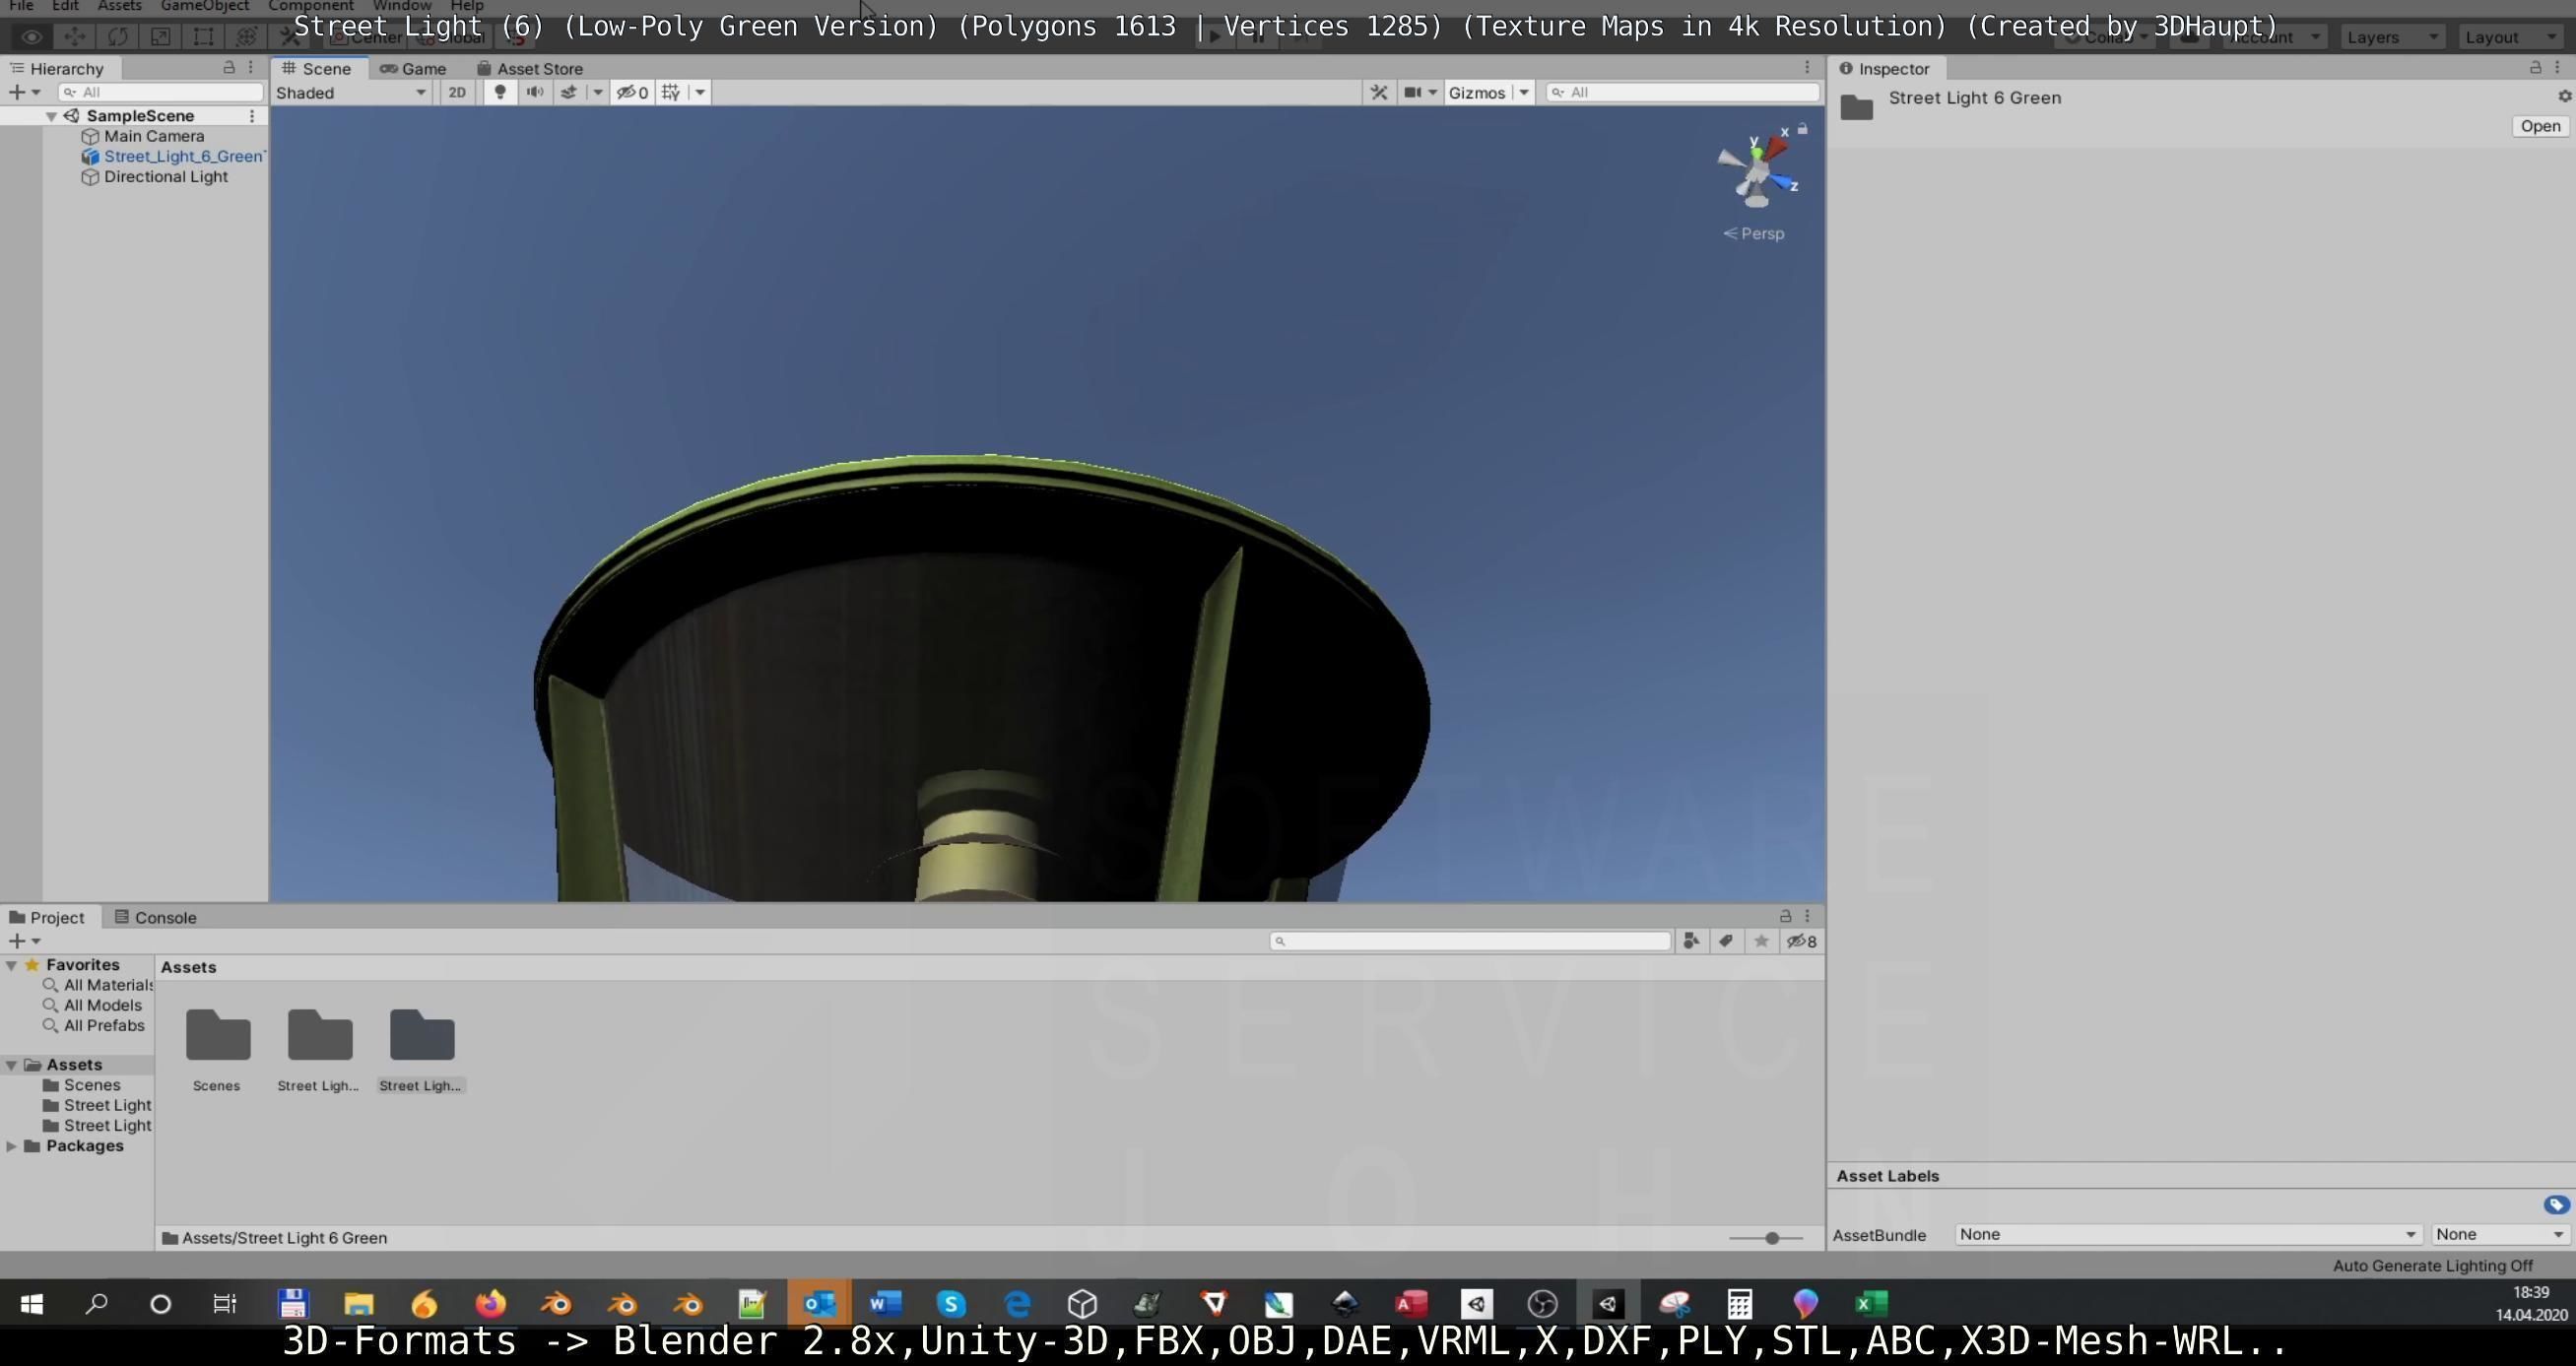Open the AssetBundle variant dropdown
2576x1366 pixels.
click(2499, 1234)
